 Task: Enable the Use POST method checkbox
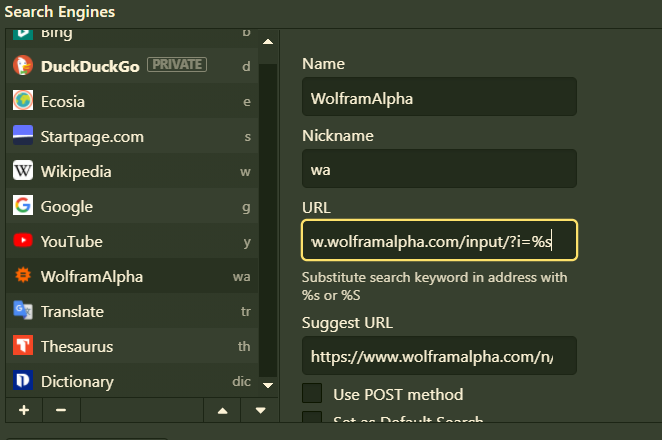312,394
